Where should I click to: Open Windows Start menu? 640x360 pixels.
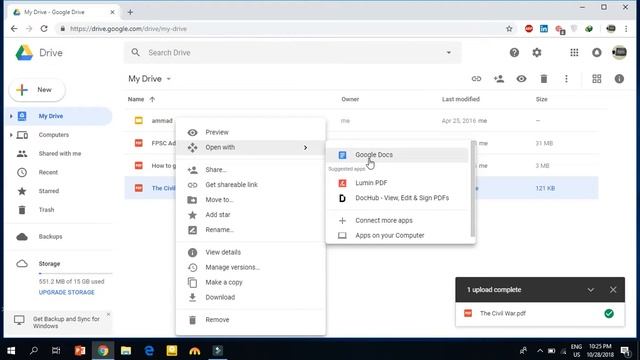point(11,351)
